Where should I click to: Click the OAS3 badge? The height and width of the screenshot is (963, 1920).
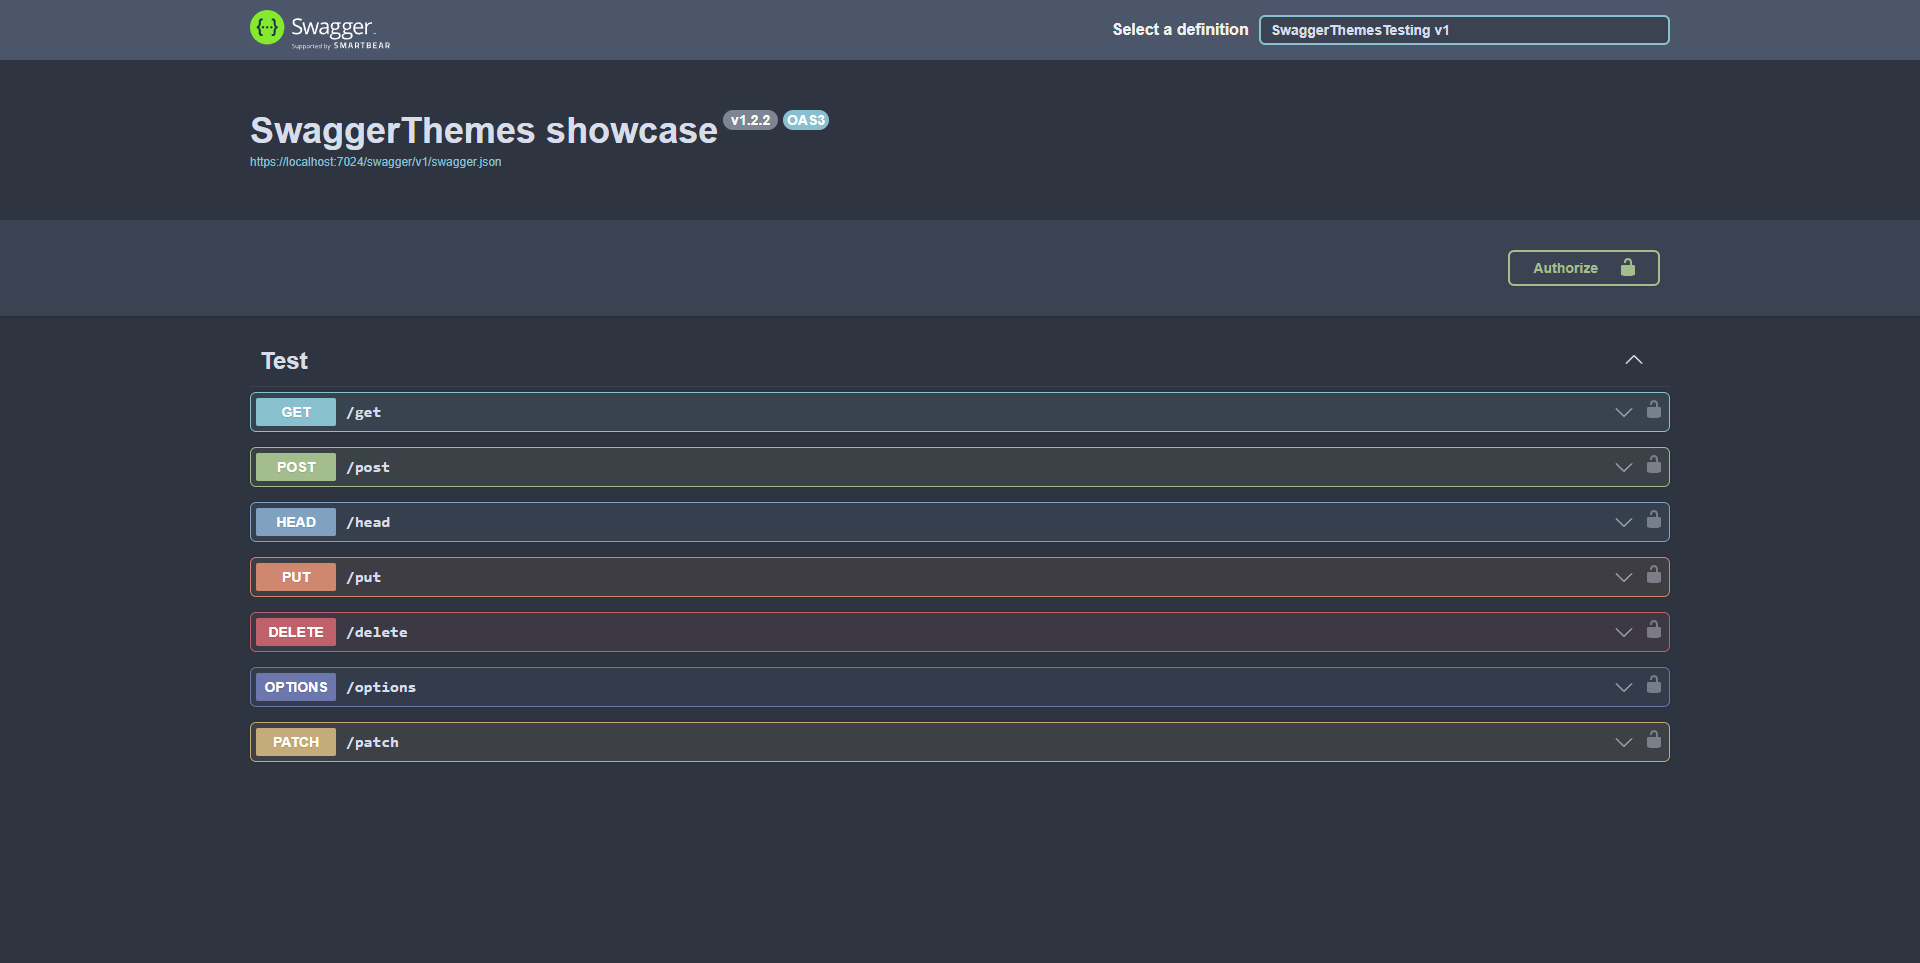(806, 120)
